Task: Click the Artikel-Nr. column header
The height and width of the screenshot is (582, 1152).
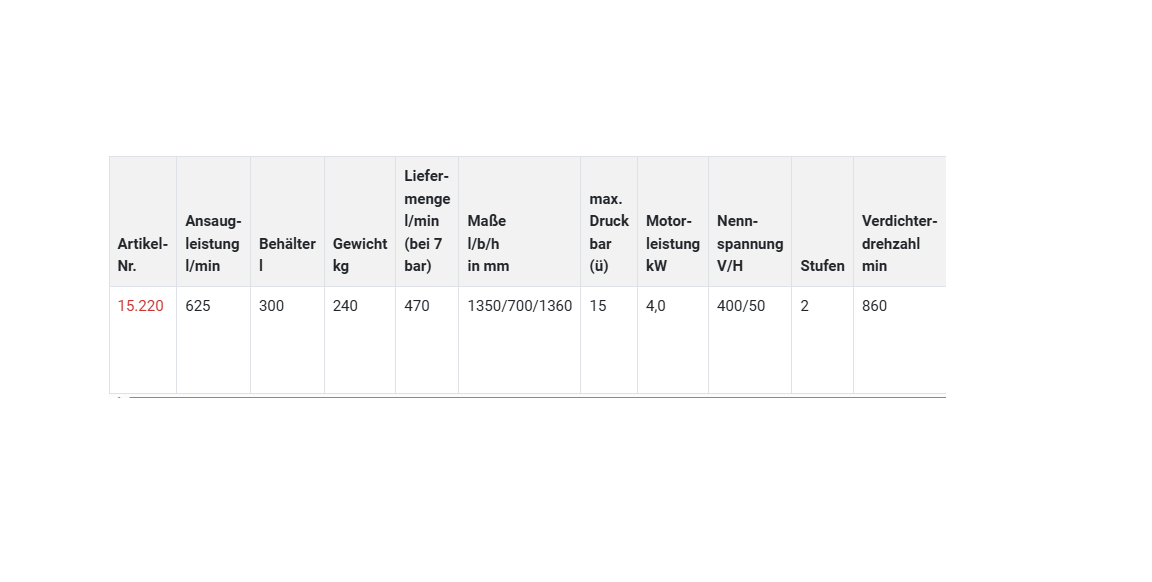Action: [142, 255]
